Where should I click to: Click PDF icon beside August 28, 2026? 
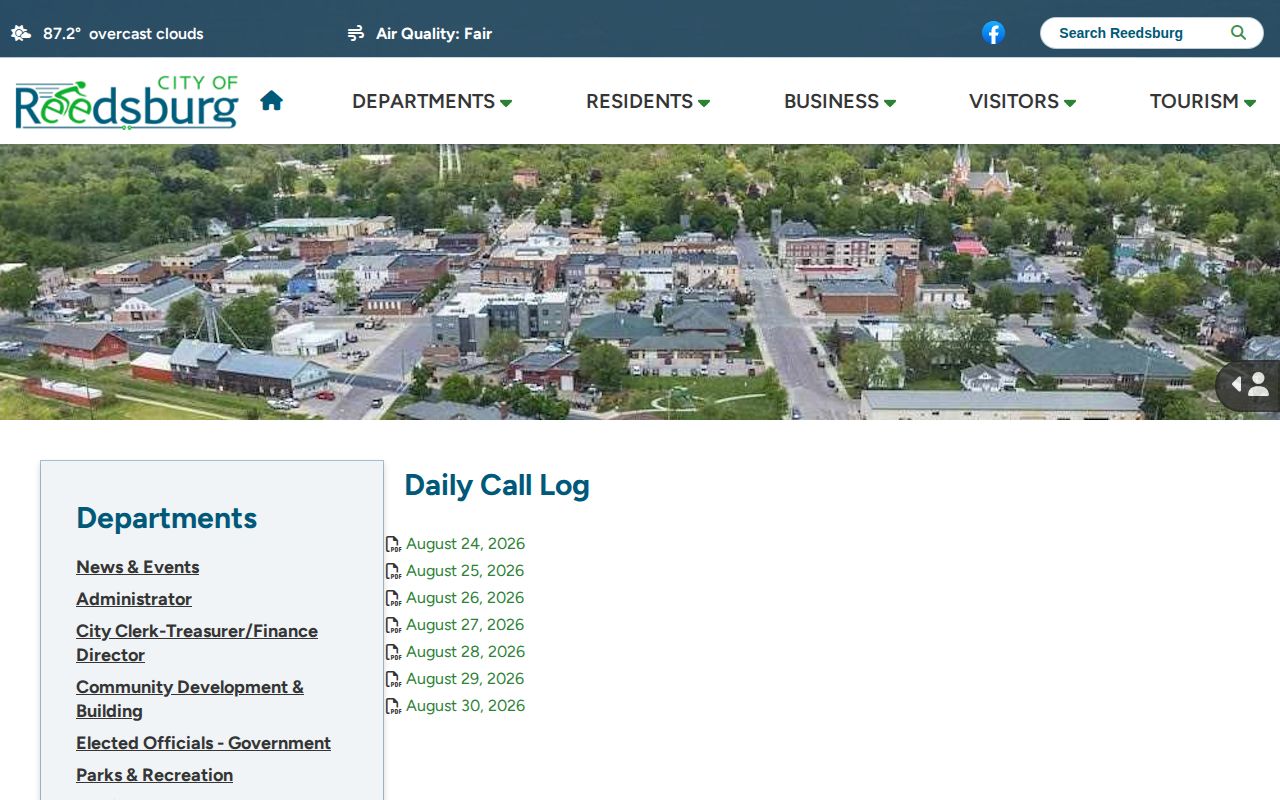[x=393, y=652]
